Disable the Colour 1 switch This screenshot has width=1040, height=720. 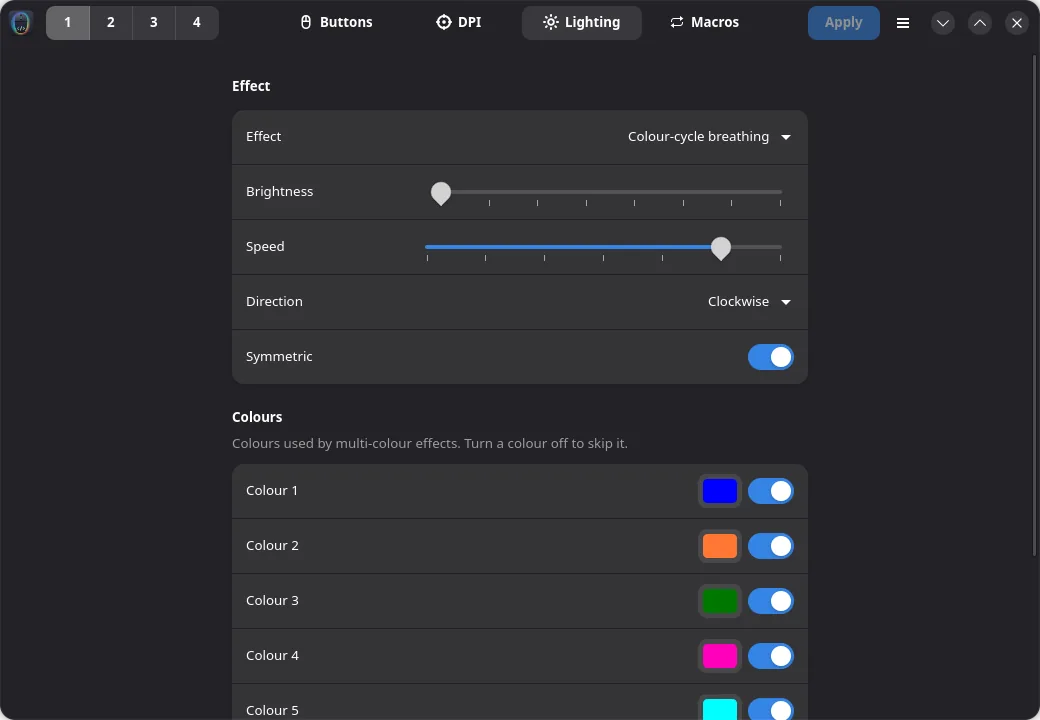pos(771,491)
